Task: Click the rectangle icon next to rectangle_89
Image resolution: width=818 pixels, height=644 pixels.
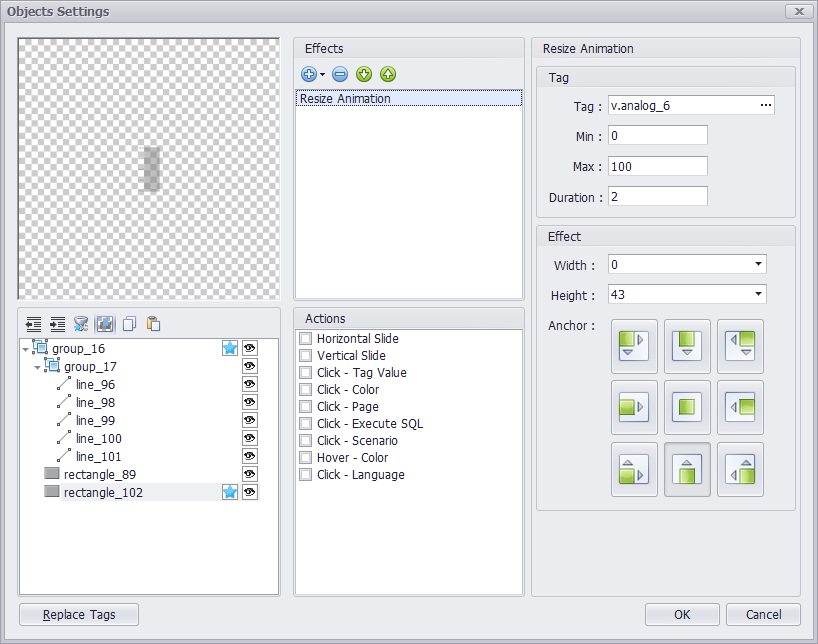Action: coord(52,473)
